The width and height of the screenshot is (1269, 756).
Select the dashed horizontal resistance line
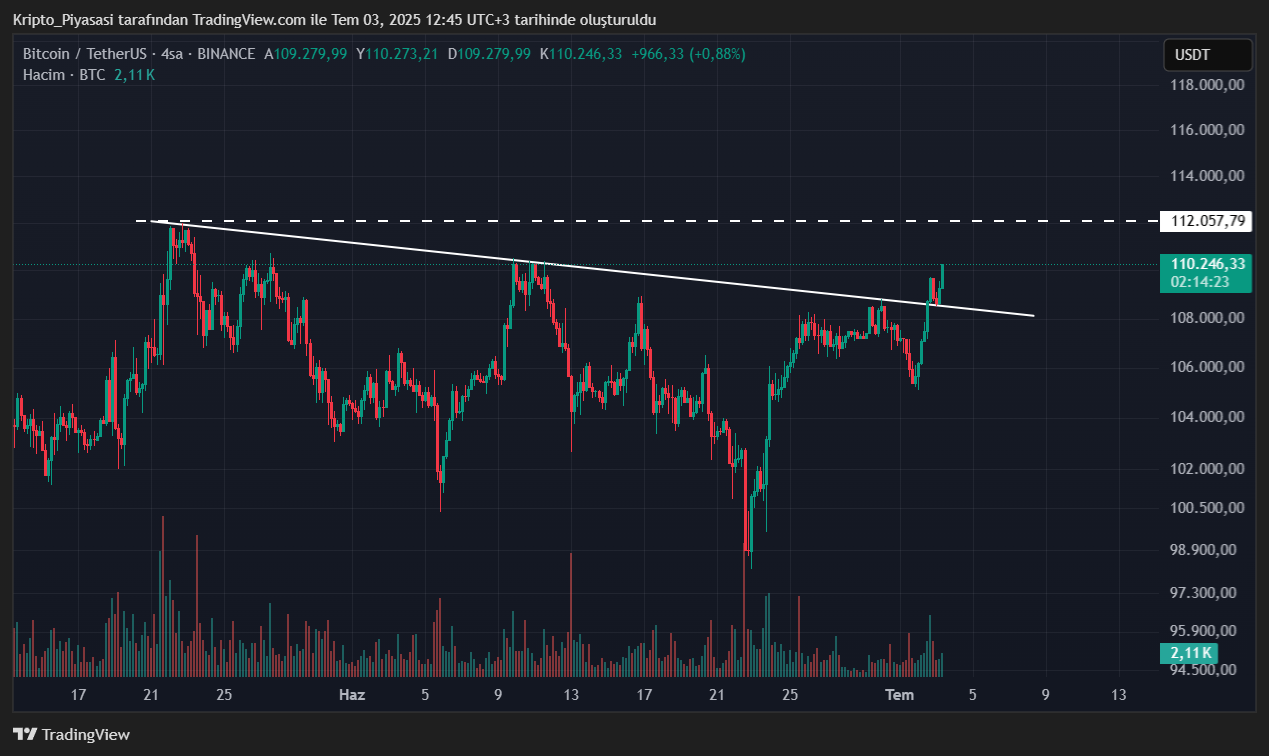point(700,220)
